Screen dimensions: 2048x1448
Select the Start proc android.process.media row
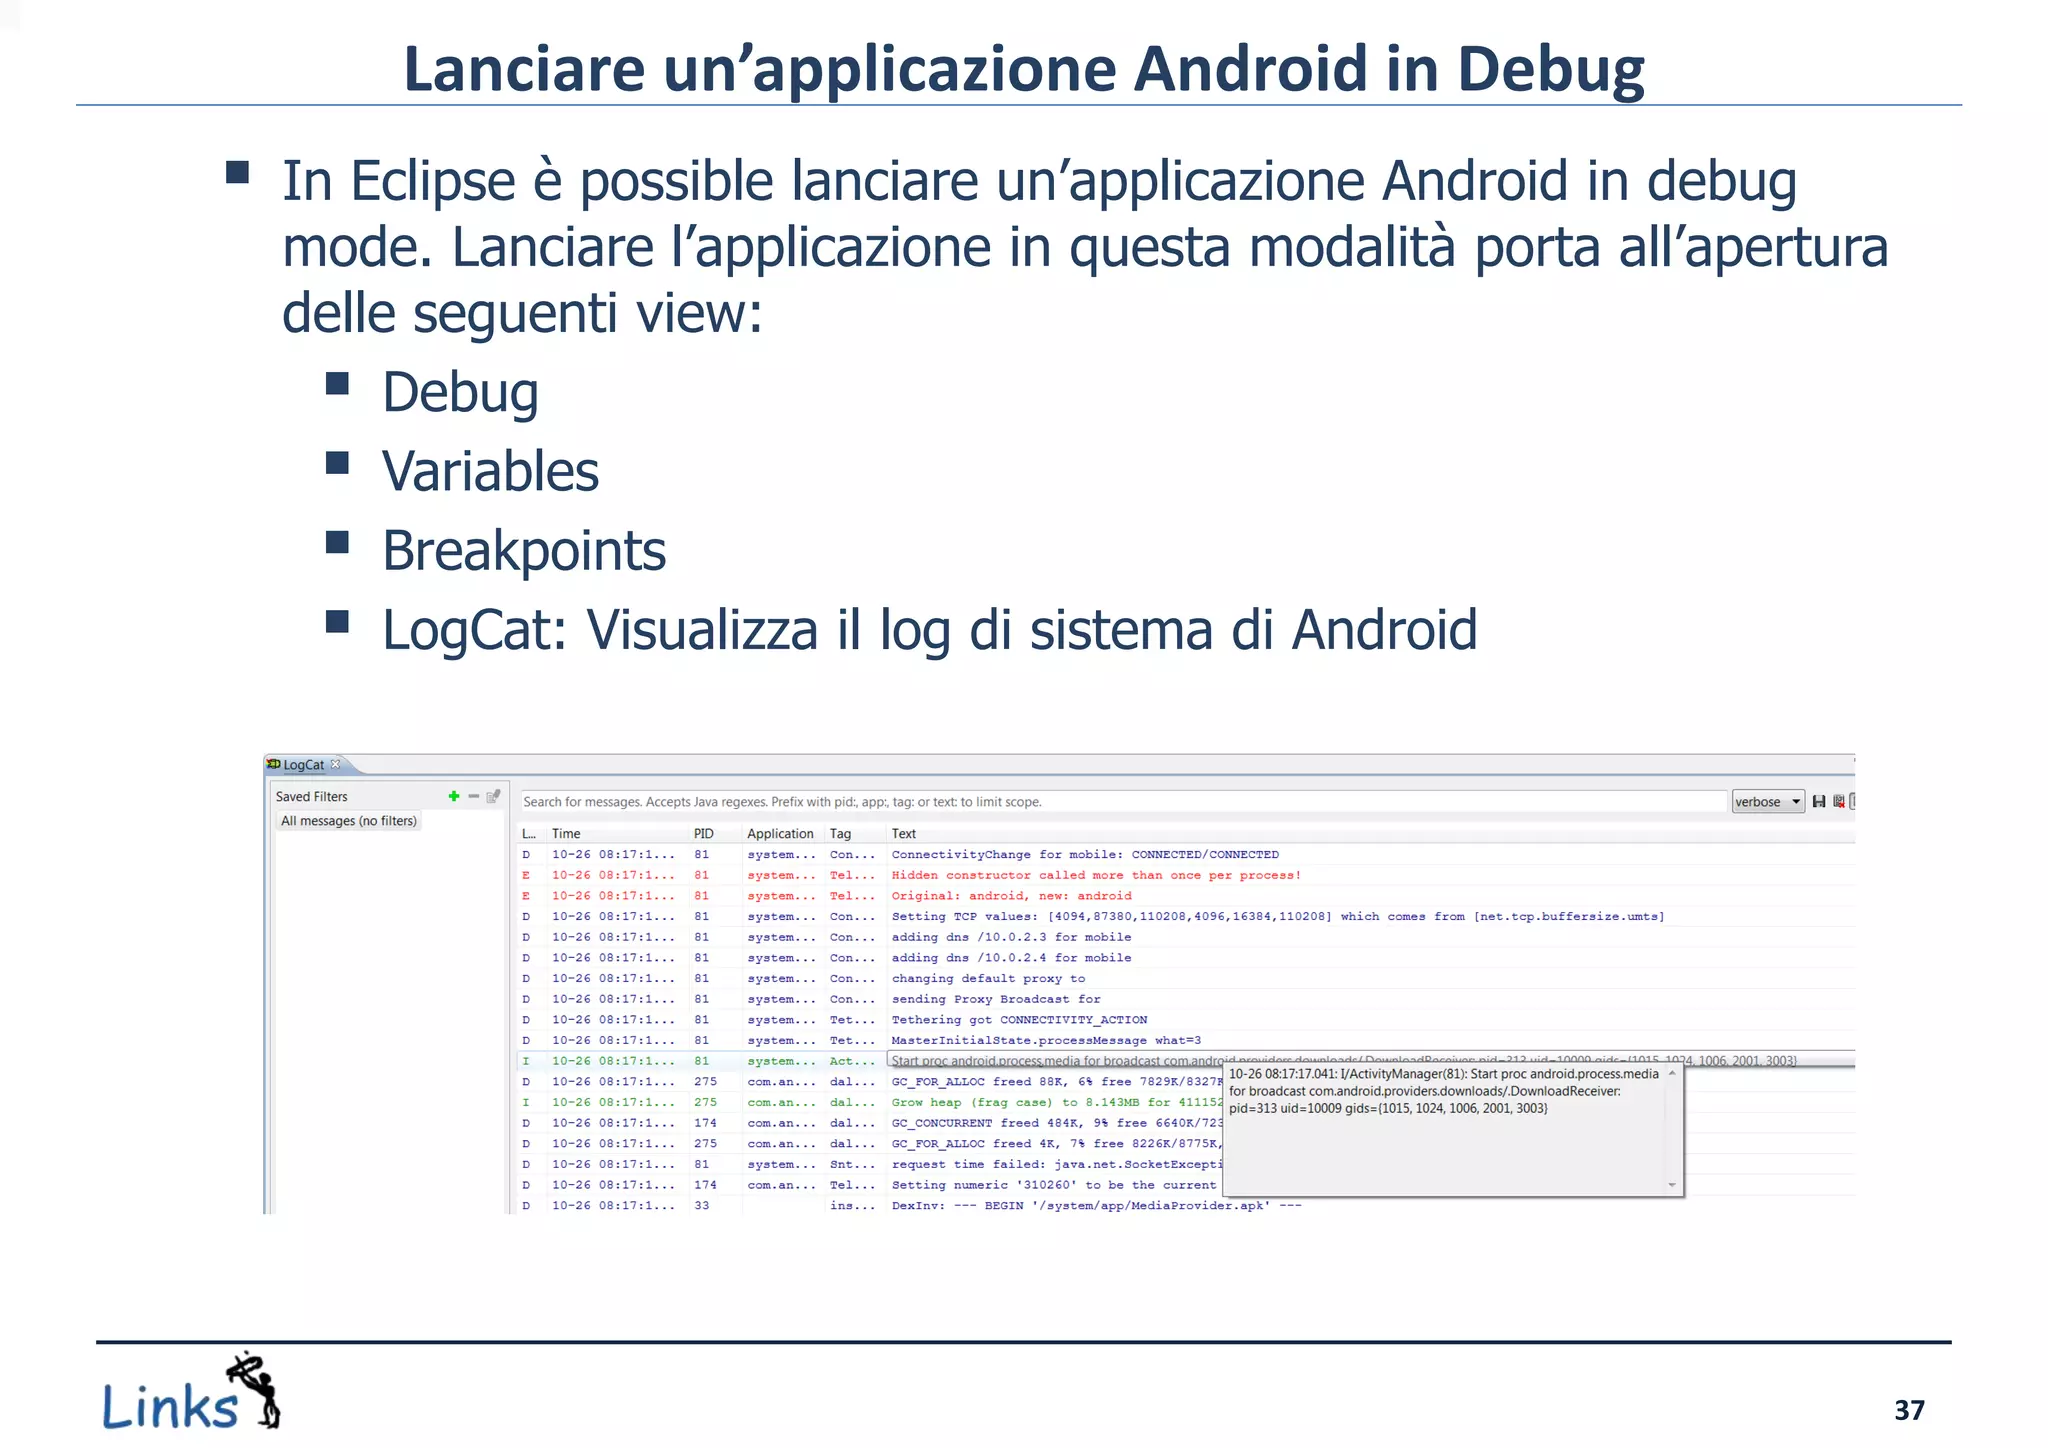(1186, 1061)
